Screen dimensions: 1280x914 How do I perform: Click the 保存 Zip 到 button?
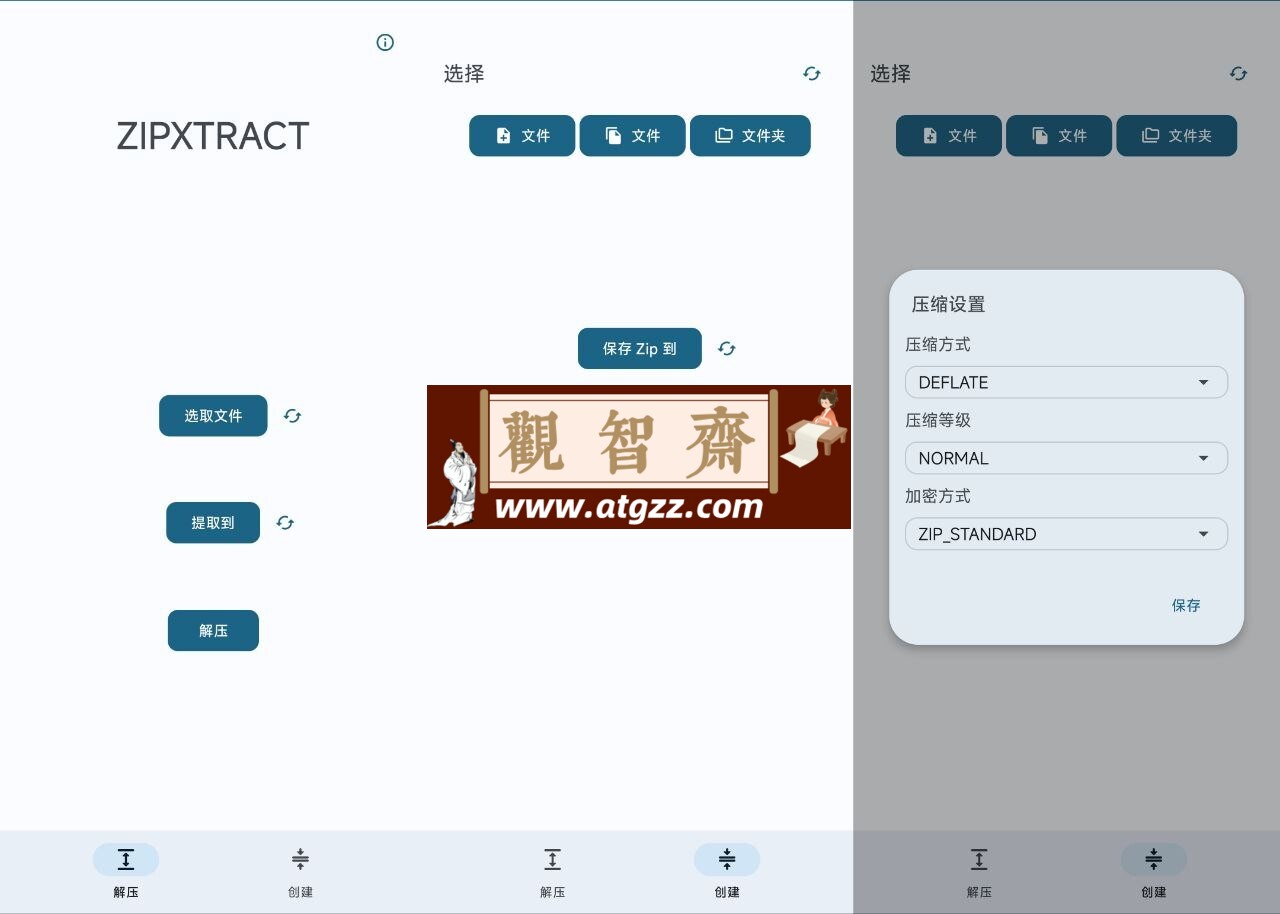pos(640,349)
